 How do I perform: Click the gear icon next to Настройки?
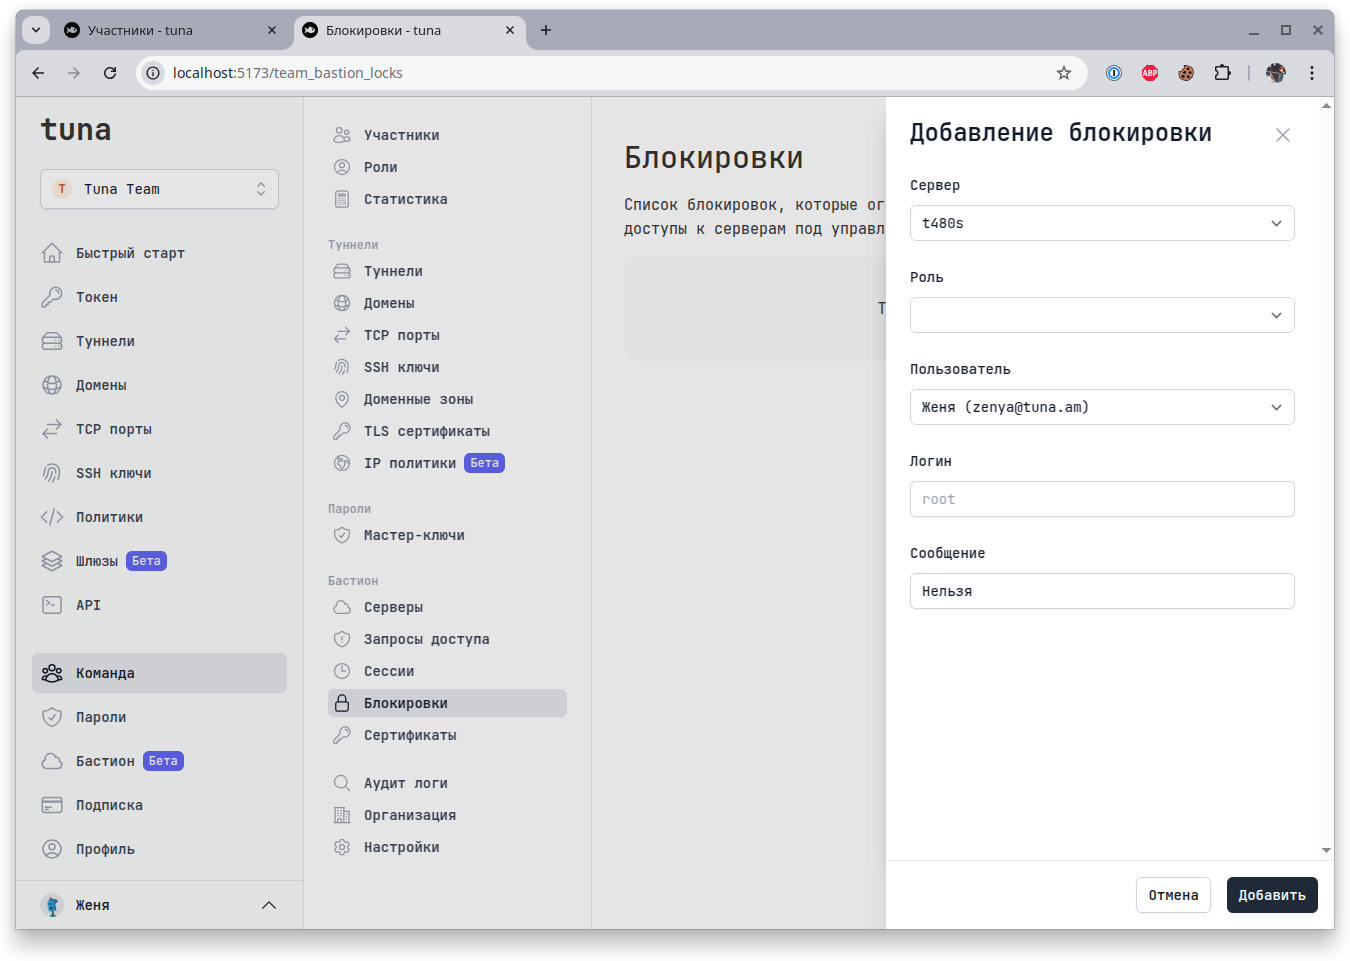342,847
